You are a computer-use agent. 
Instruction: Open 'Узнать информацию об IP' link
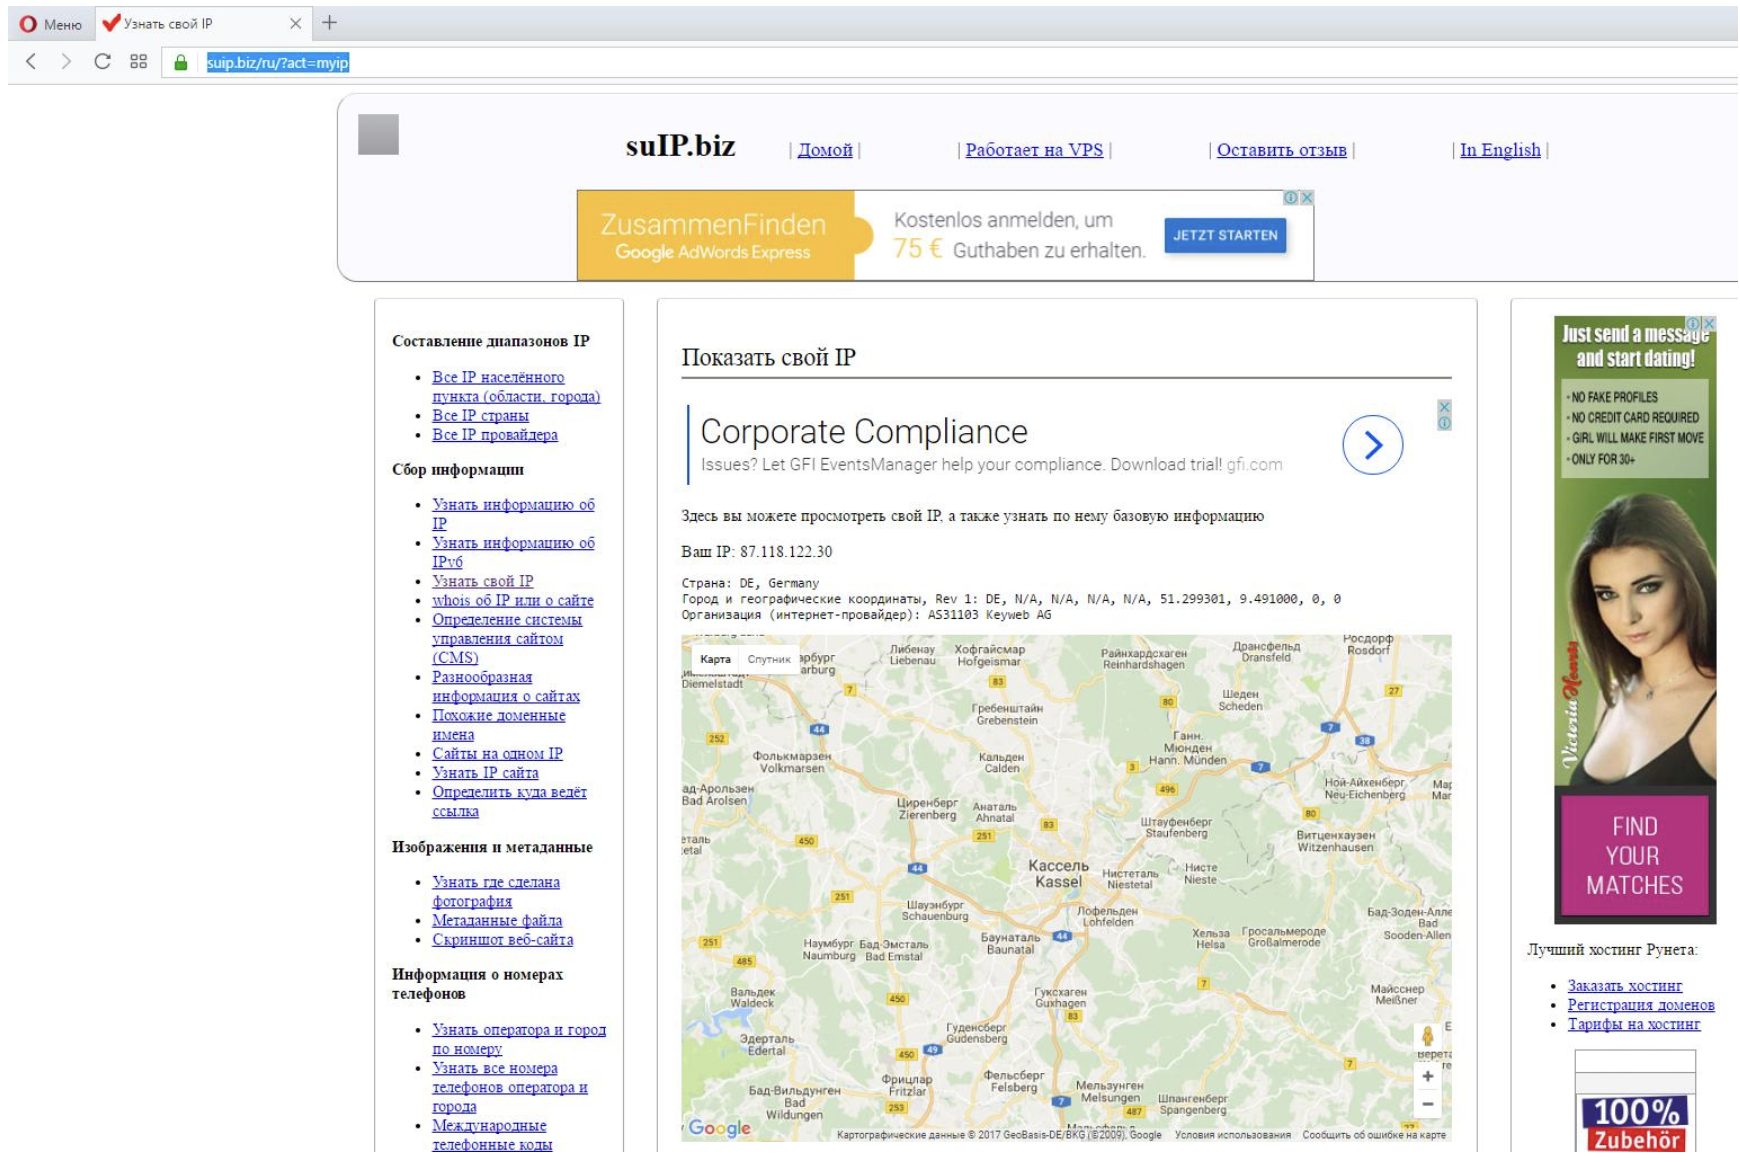(513, 514)
